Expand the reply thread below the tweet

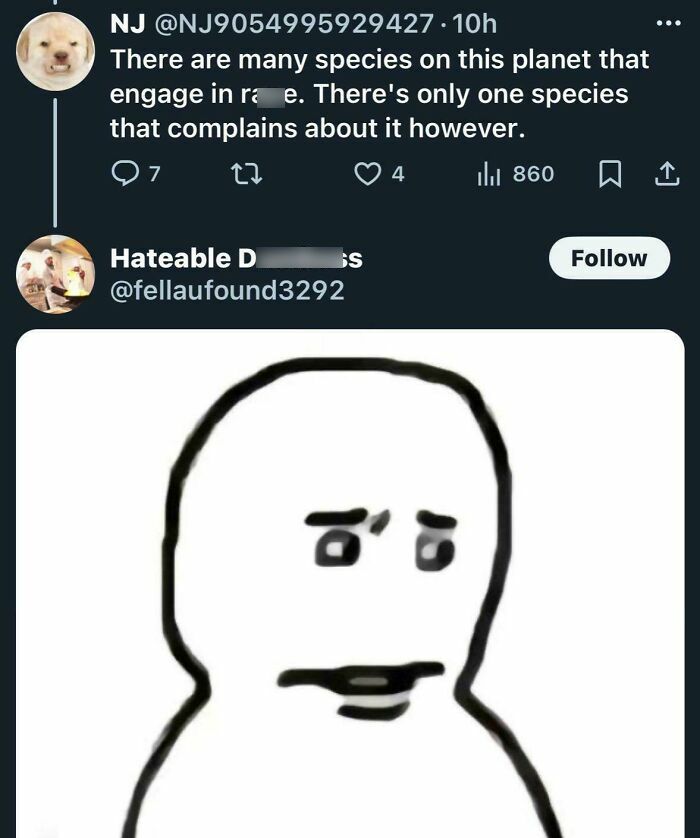click(x=126, y=173)
